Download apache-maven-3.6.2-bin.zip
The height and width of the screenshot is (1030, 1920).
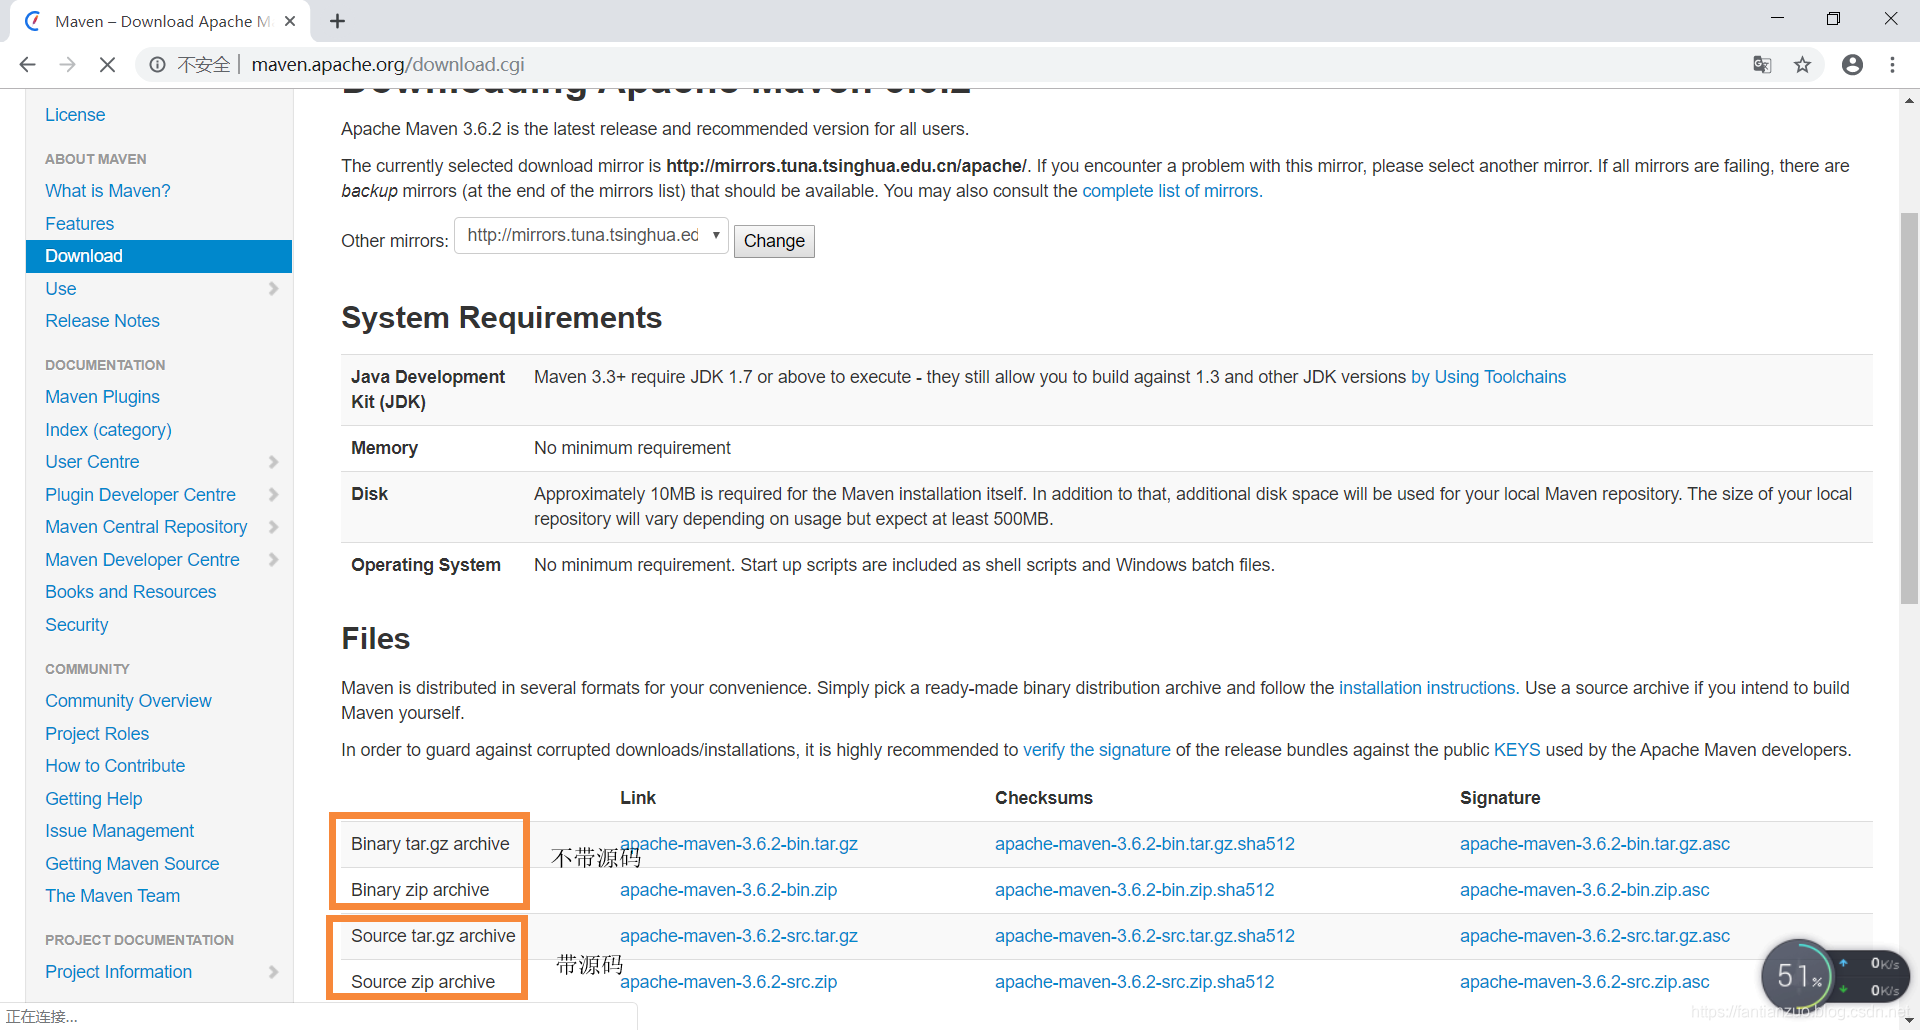(728, 890)
